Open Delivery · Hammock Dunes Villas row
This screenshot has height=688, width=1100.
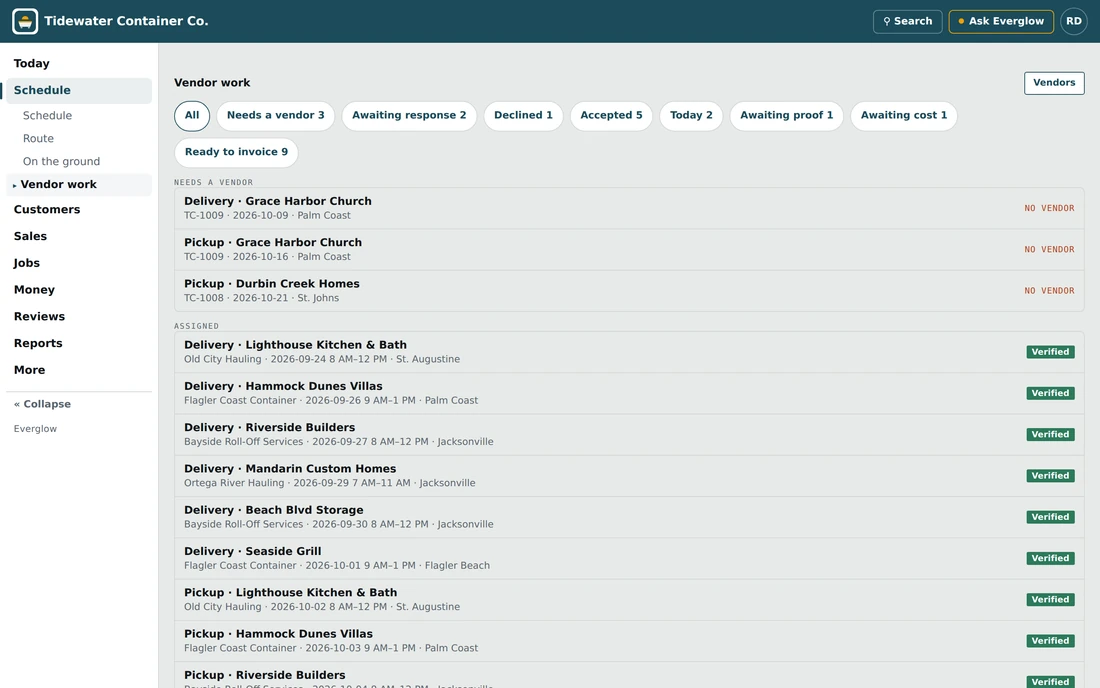click(x=629, y=393)
